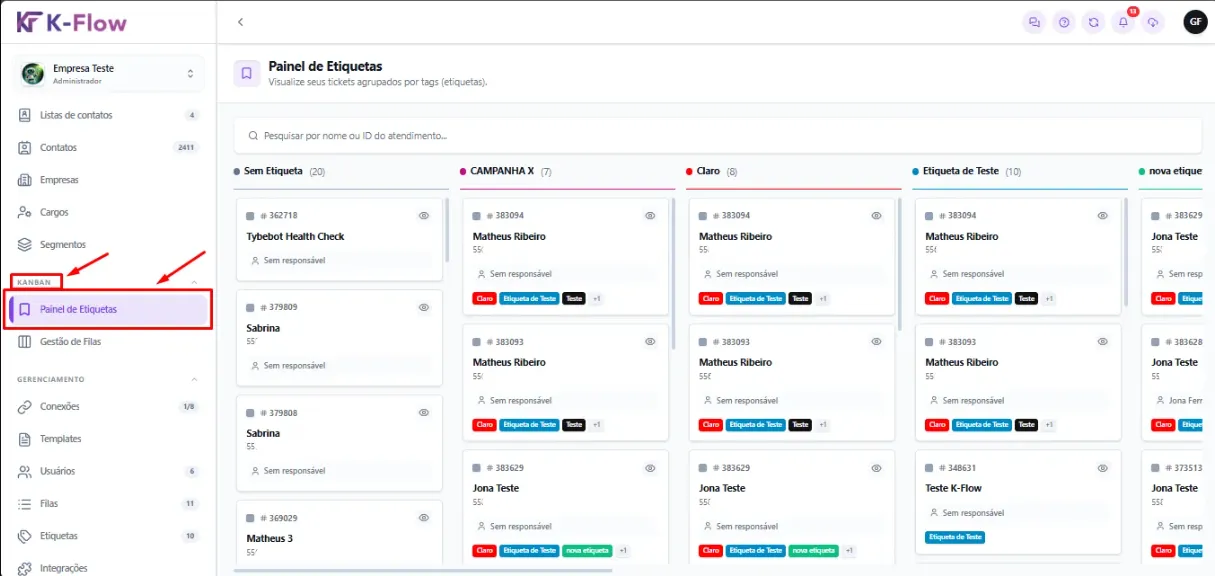Open Painel de Etiquetas in the sidebar
This screenshot has height=576, width=1215.
point(109,310)
